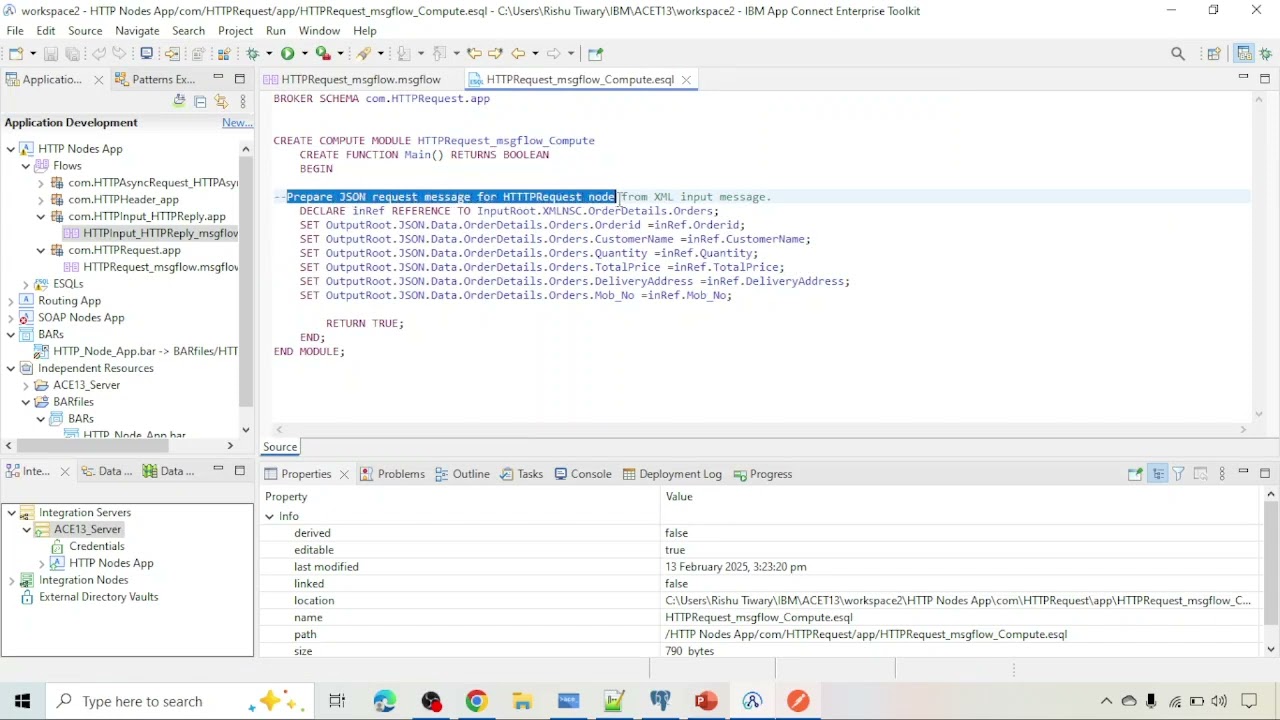Close the HTTPRequest_msgflow_Compute.esql editor tab
Screen dimensions: 1280x720
tap(686, 79)
